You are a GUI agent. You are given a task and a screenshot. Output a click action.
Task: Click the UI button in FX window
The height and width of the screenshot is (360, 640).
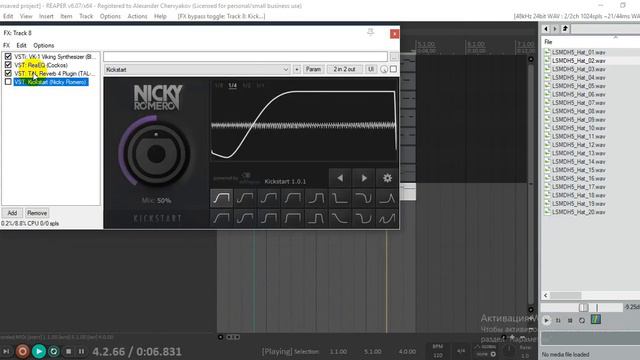click(371, 69)
